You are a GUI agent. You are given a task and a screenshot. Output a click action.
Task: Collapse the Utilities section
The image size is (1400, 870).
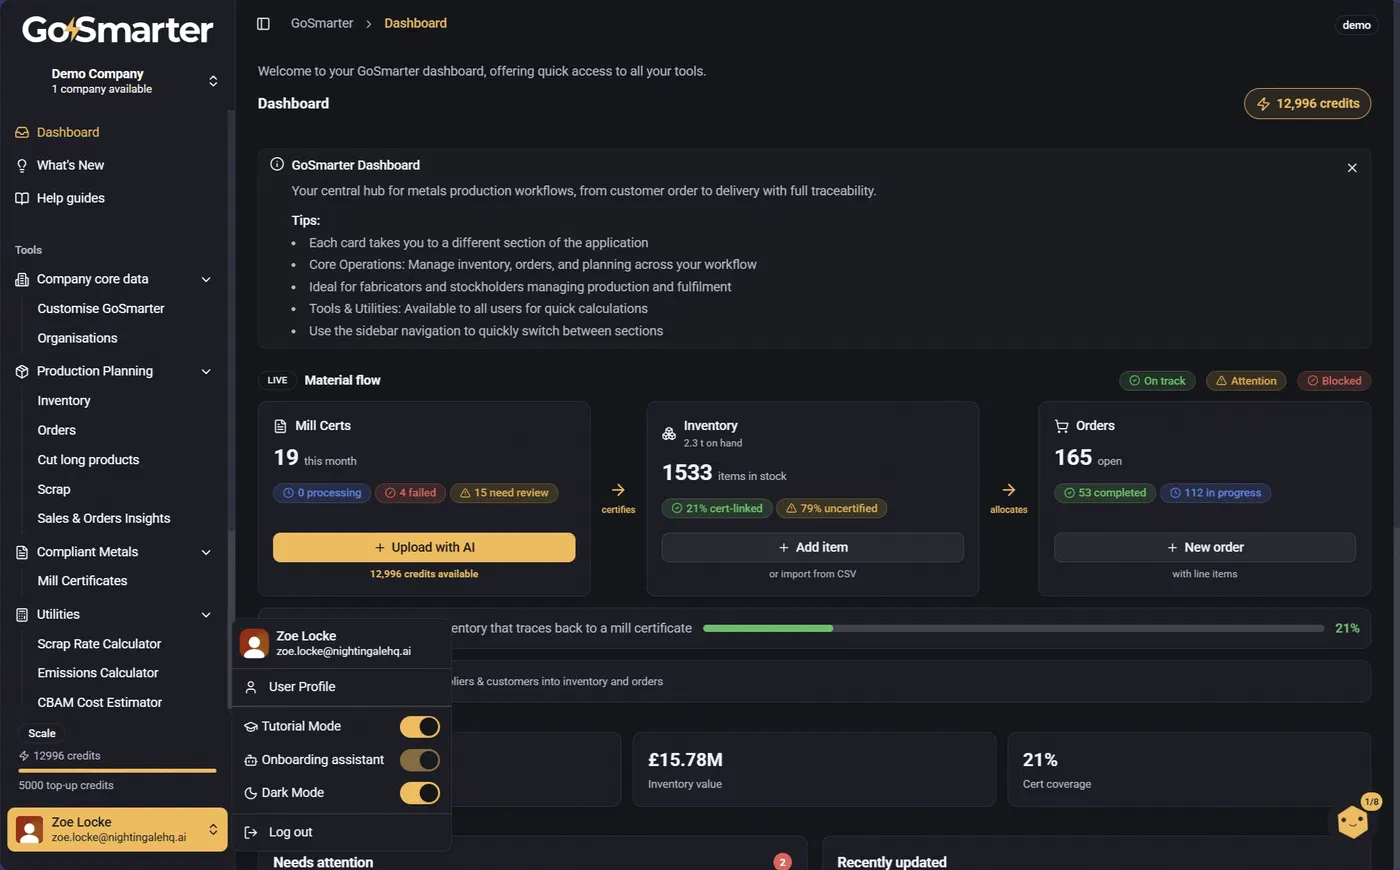pyautogui.click(x=206, y=614)
